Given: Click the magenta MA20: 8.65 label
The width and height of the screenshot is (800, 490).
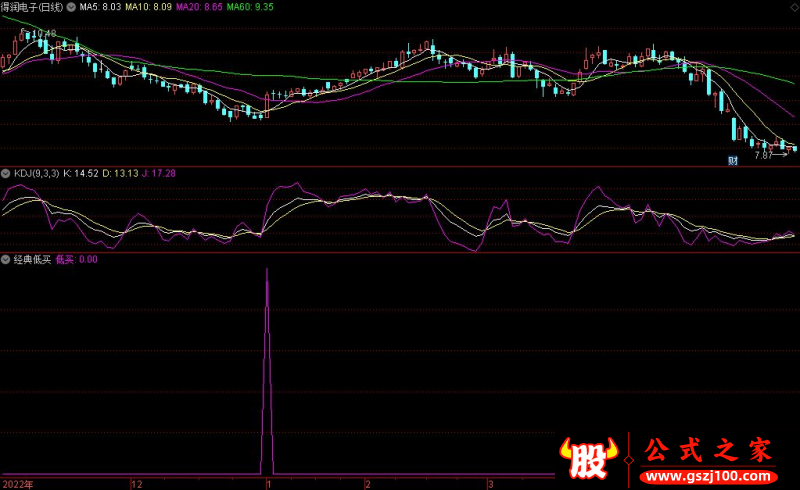Looking at the screenshot, I should click(x=197, y=6).
